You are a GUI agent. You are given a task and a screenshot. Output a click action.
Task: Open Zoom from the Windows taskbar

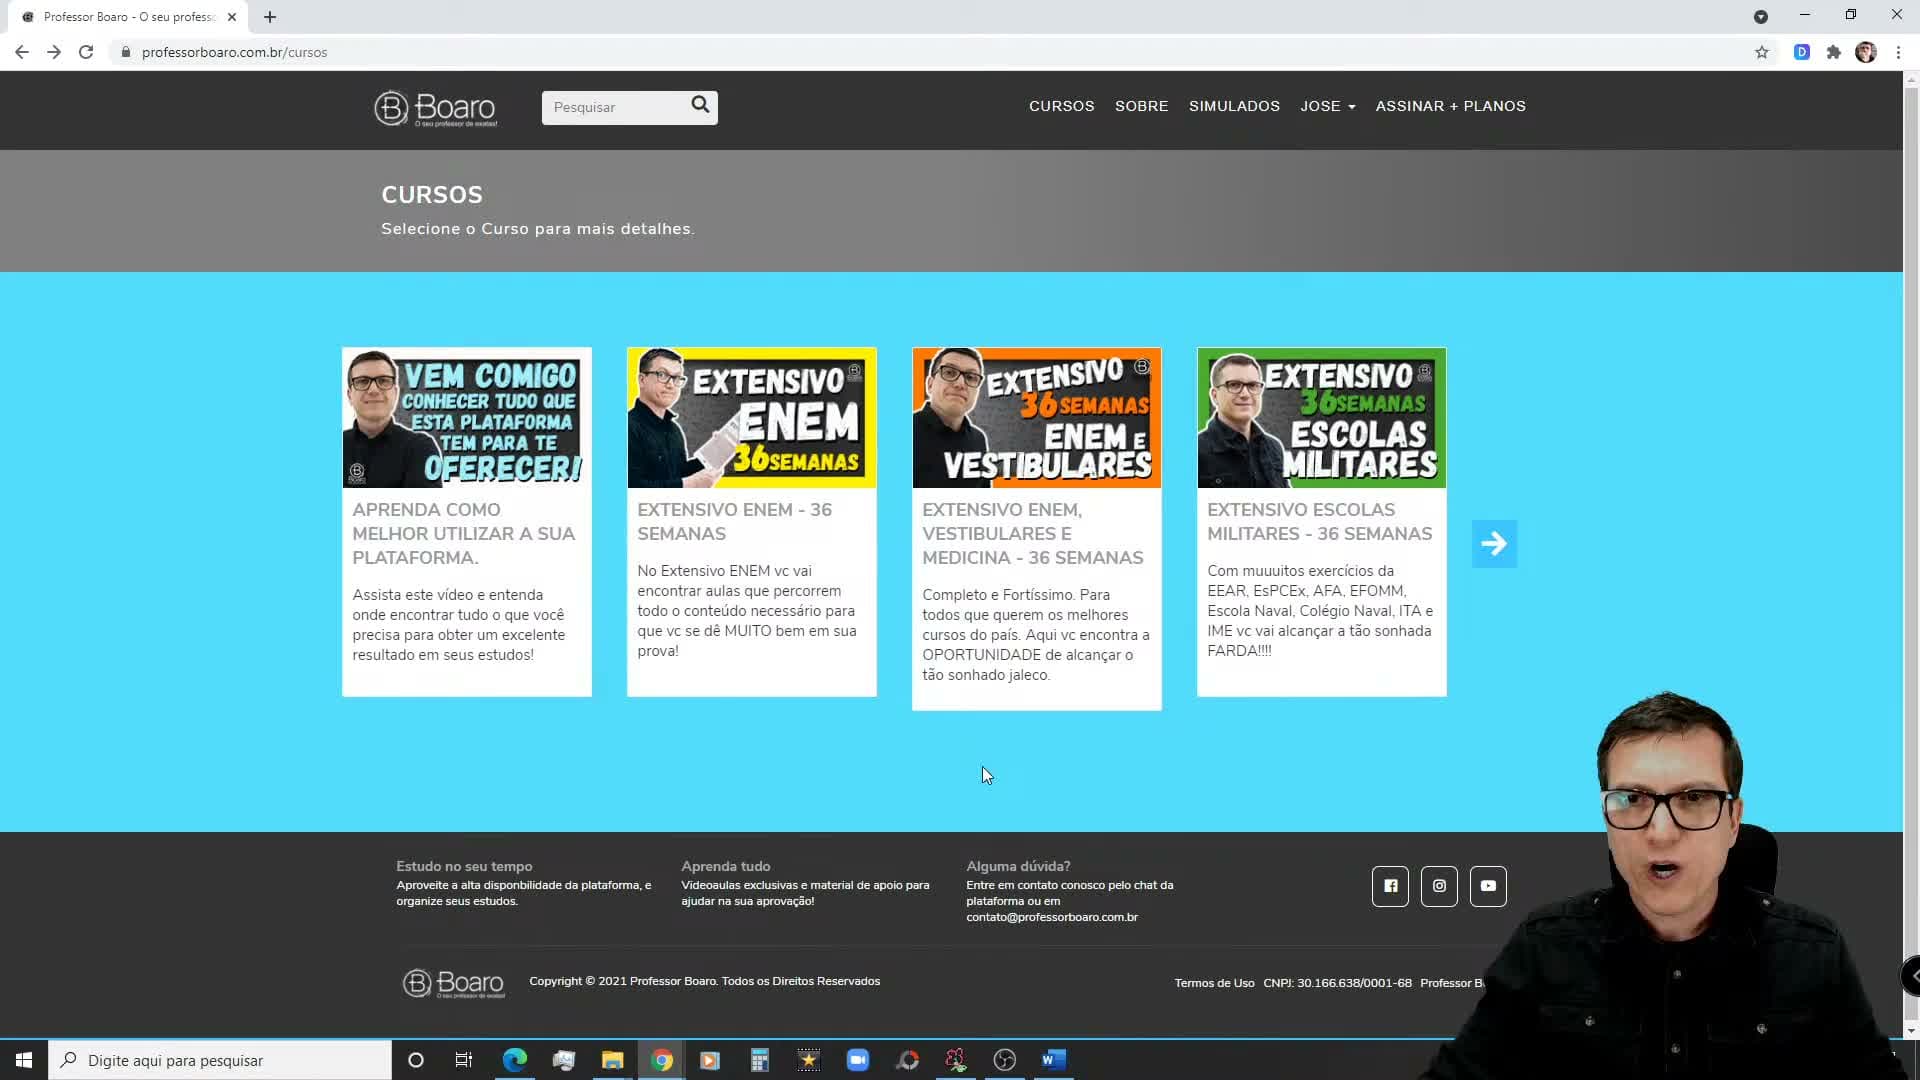[x=857, y=1060]
